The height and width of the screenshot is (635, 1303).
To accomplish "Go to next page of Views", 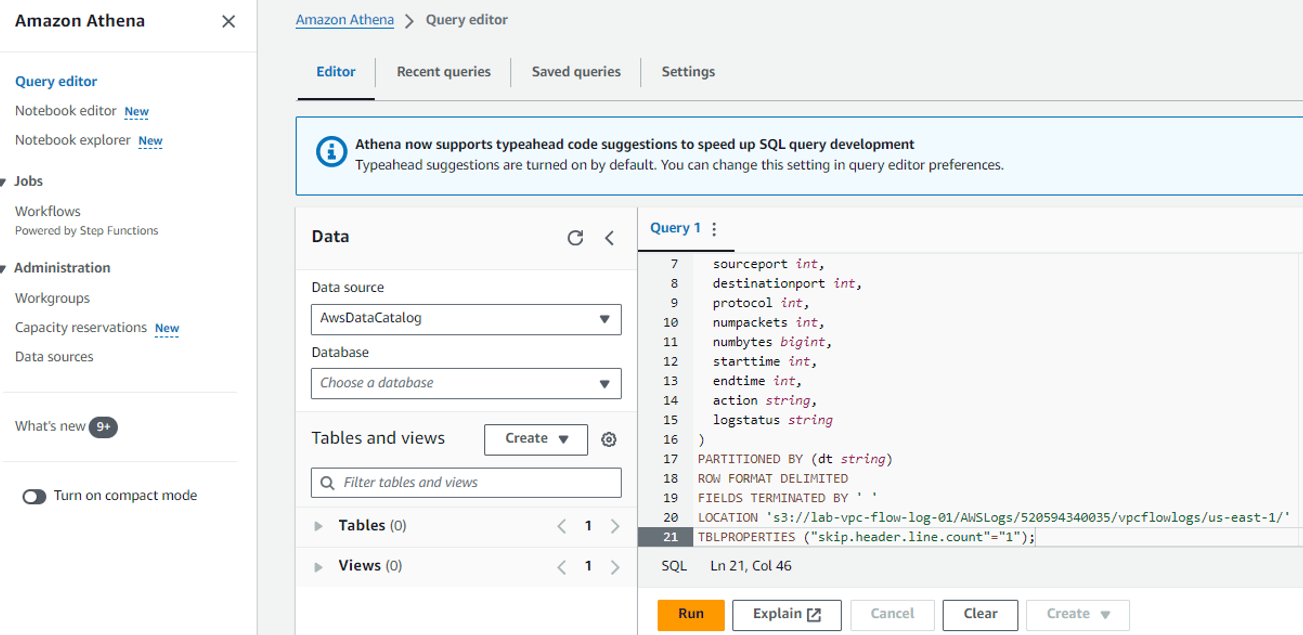I will point(615,566).
